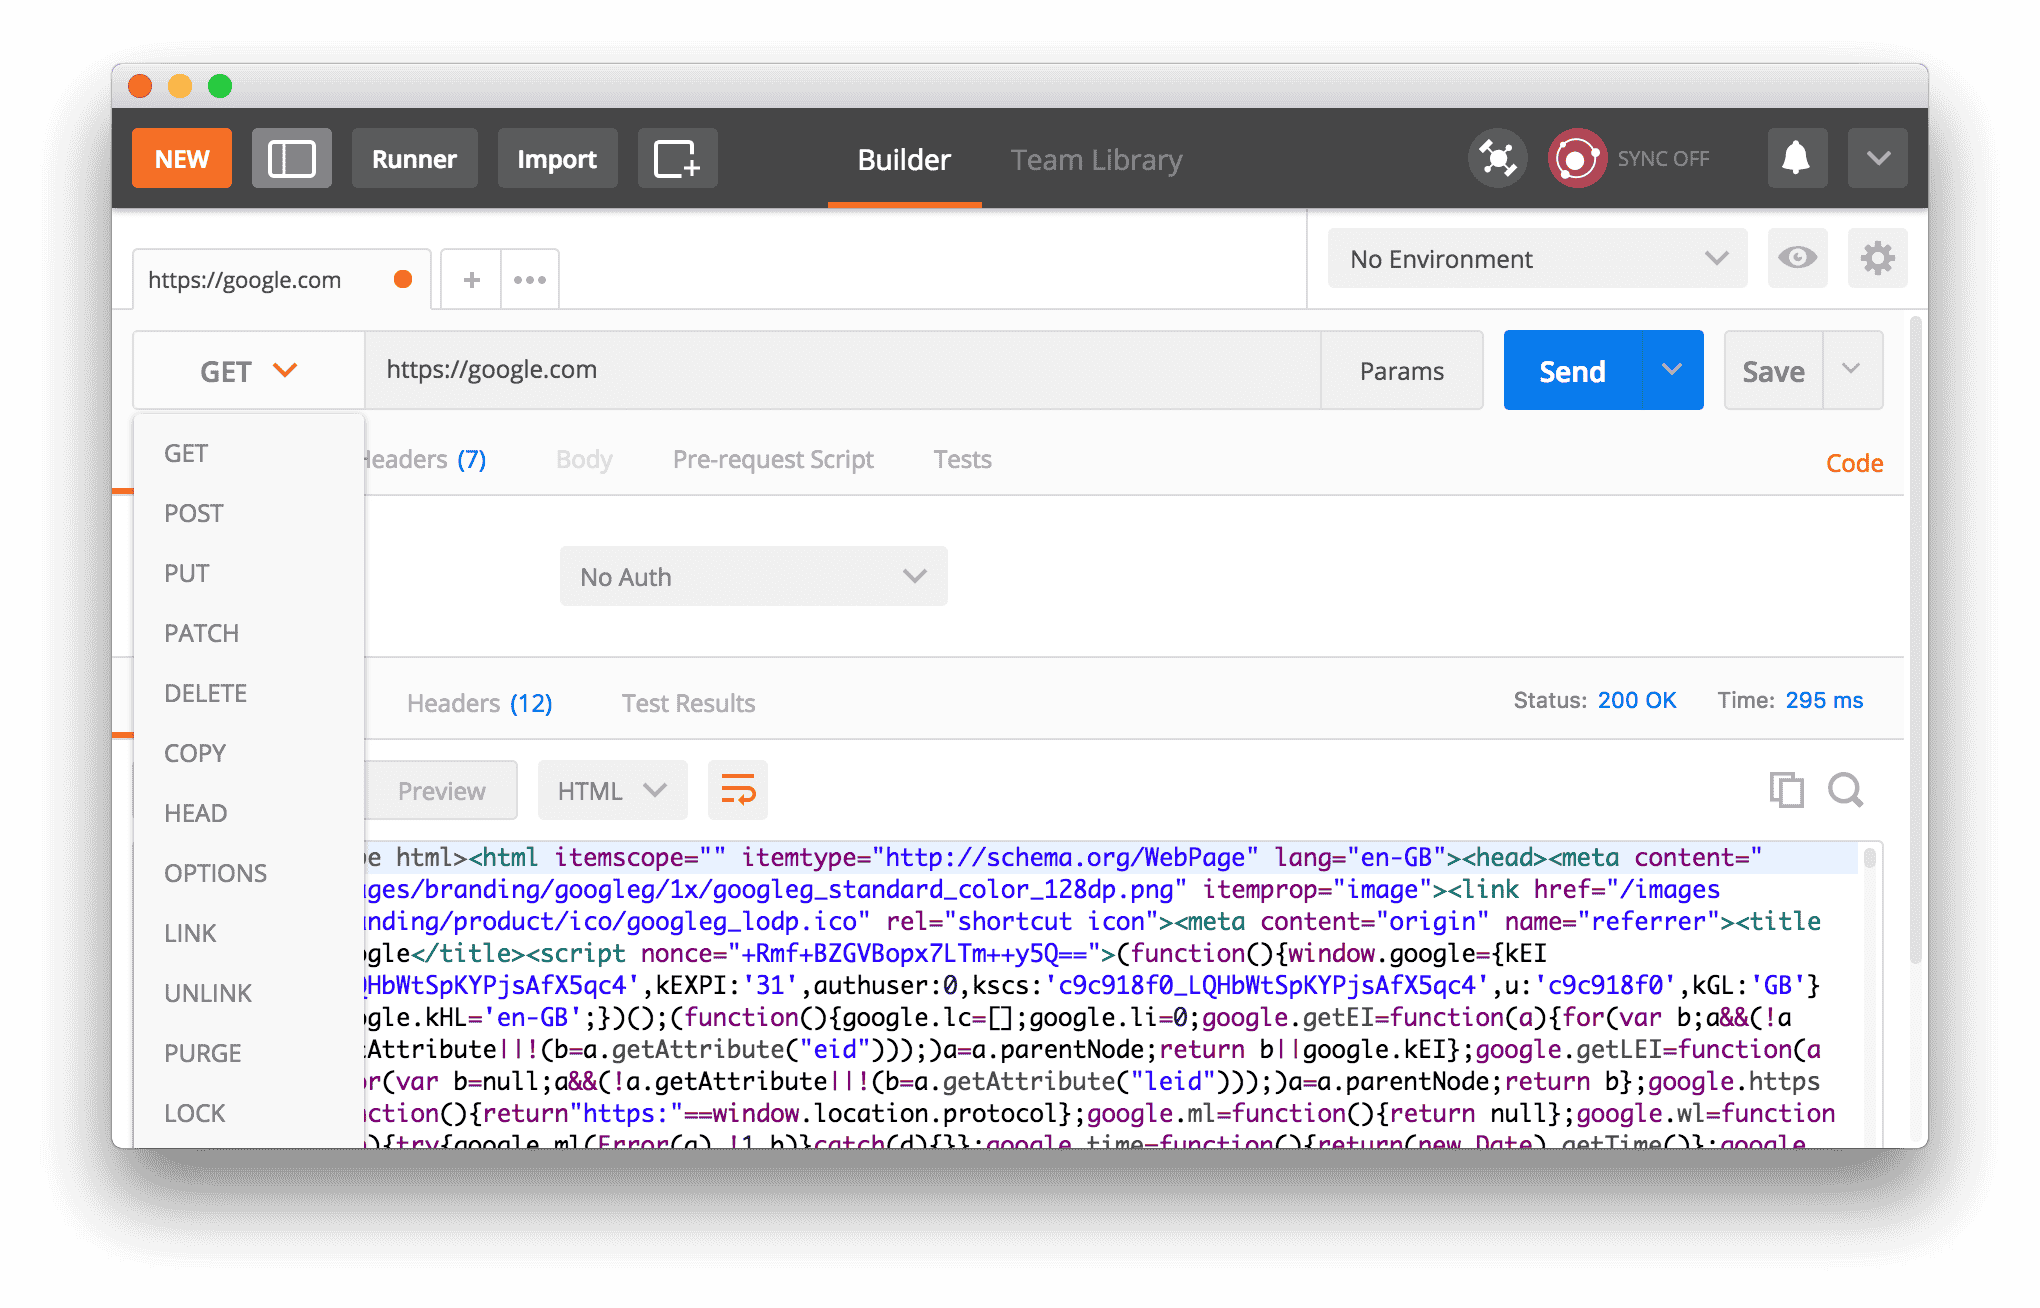
Task: Switch response to Preview view
Action: pyautogui.click(x=441, y=791)
